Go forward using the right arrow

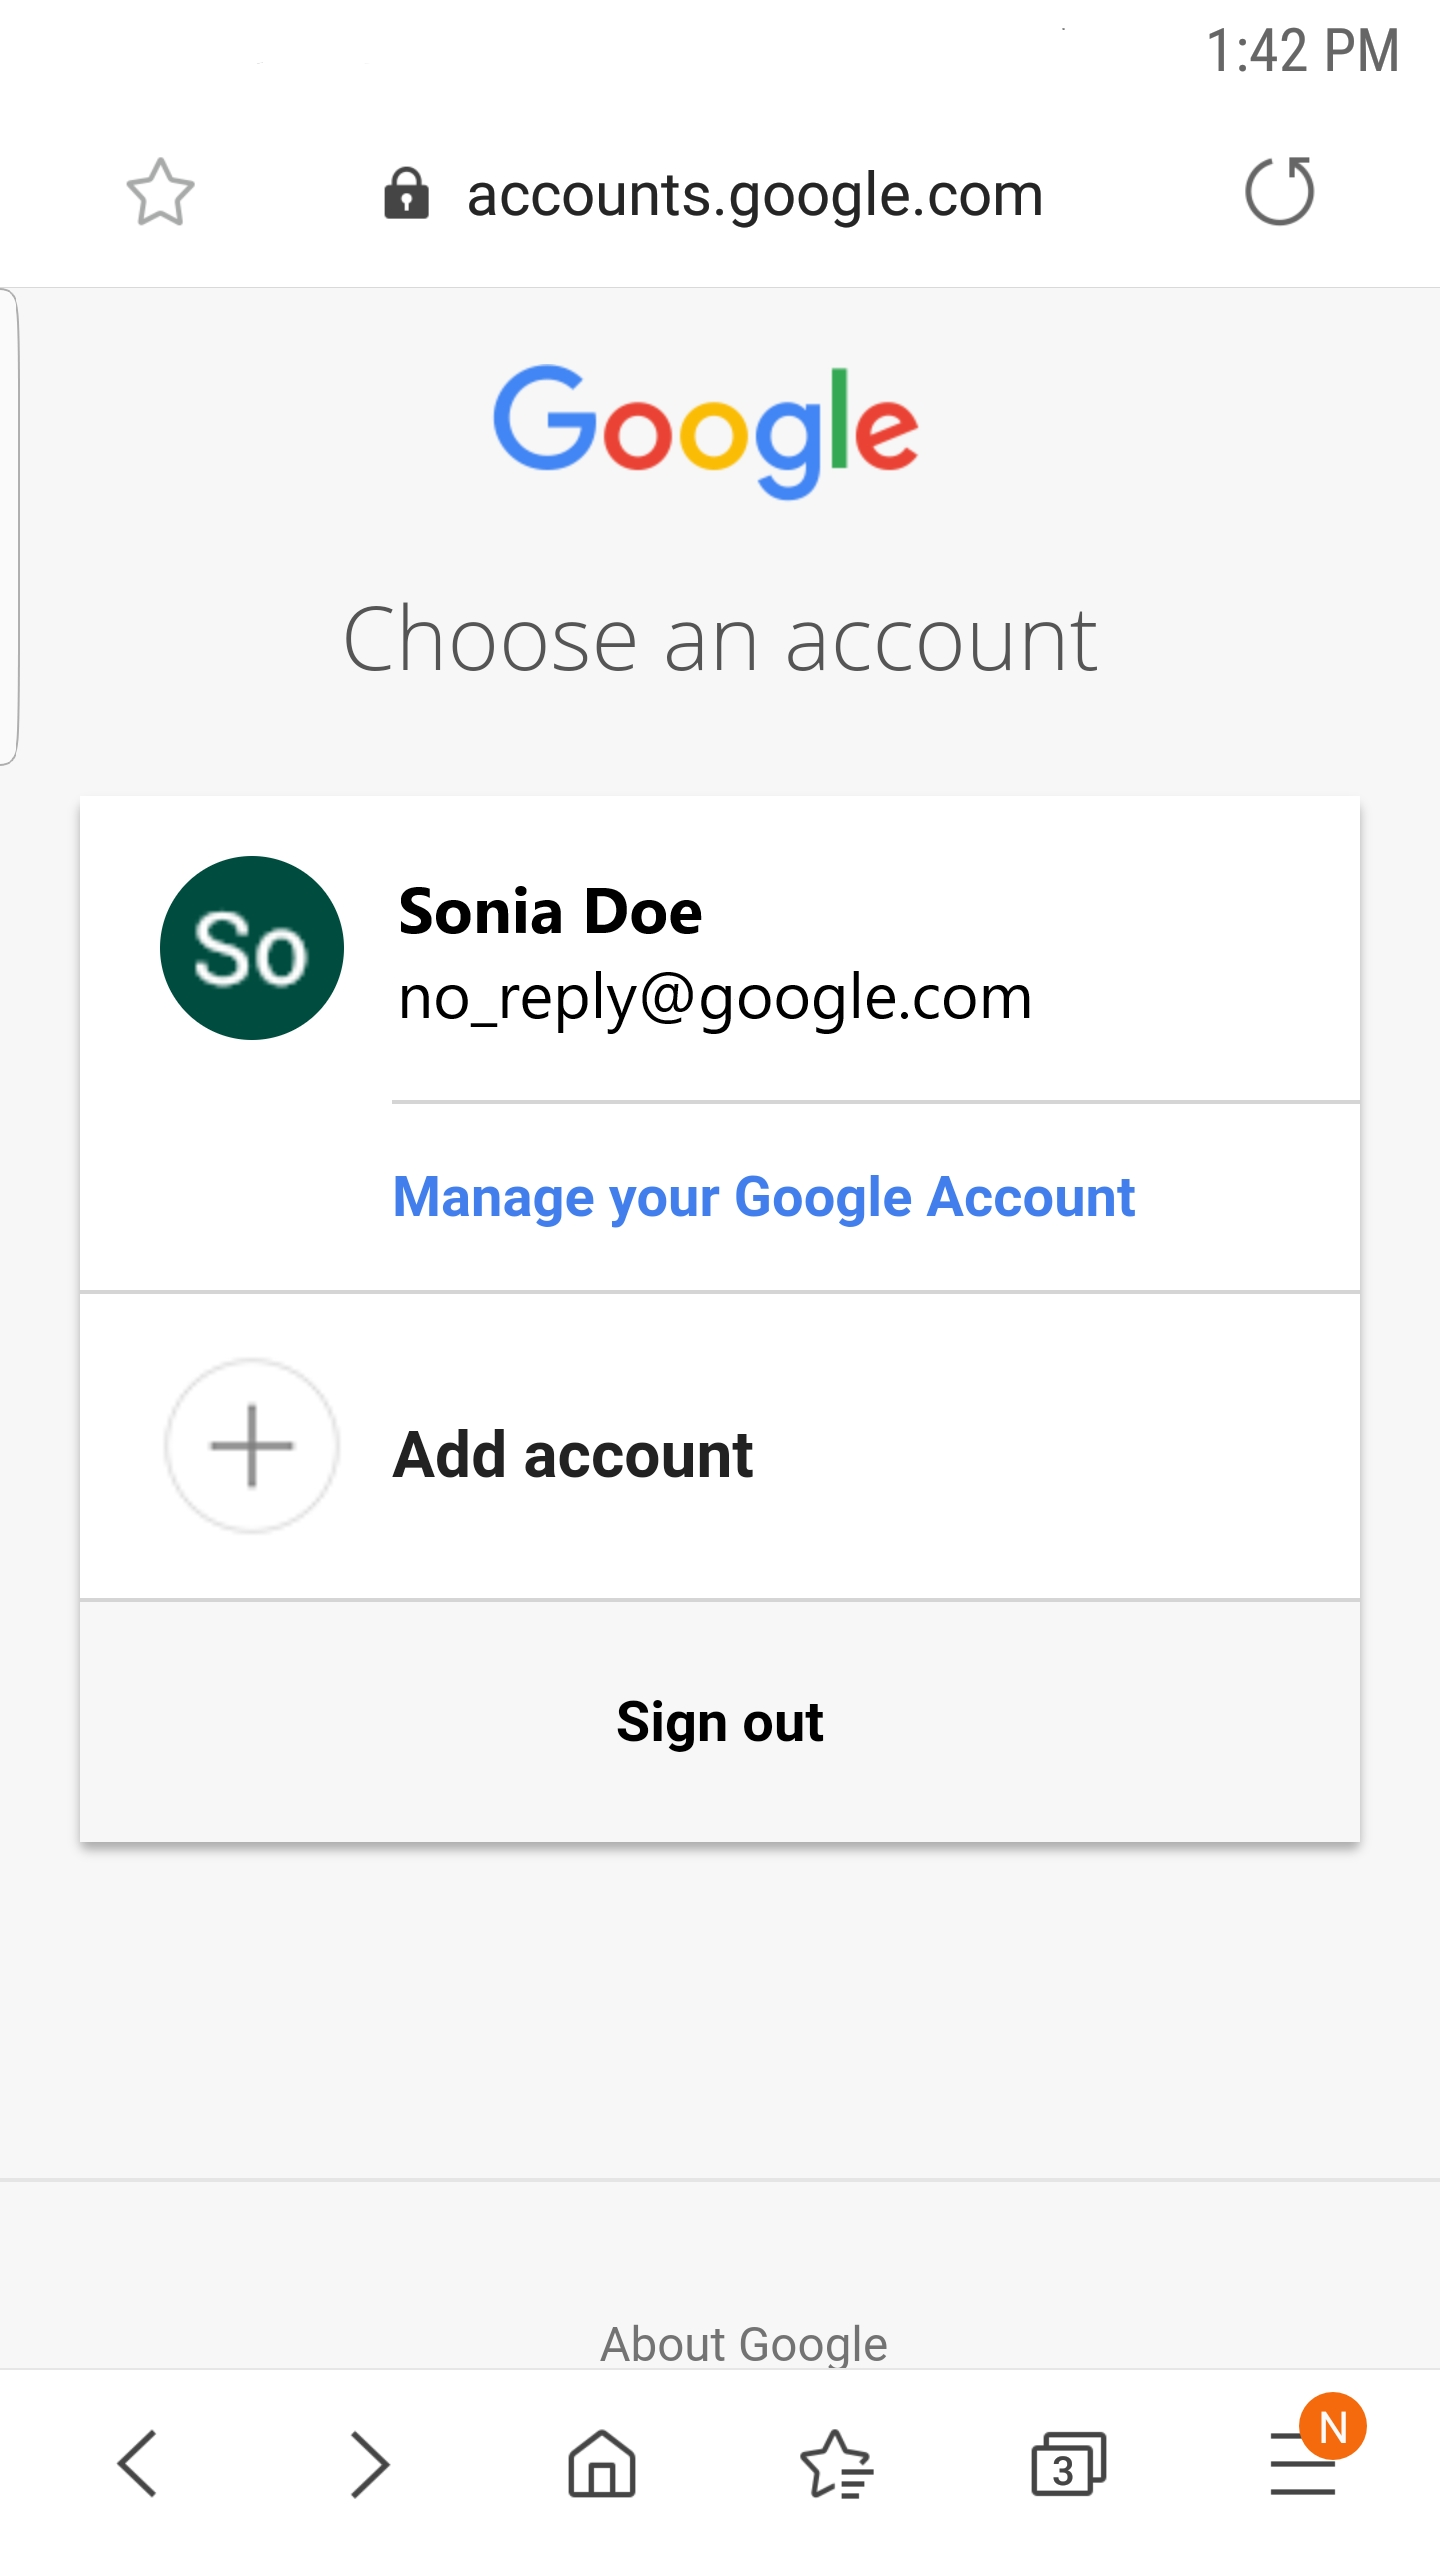tap(369, 2464)
